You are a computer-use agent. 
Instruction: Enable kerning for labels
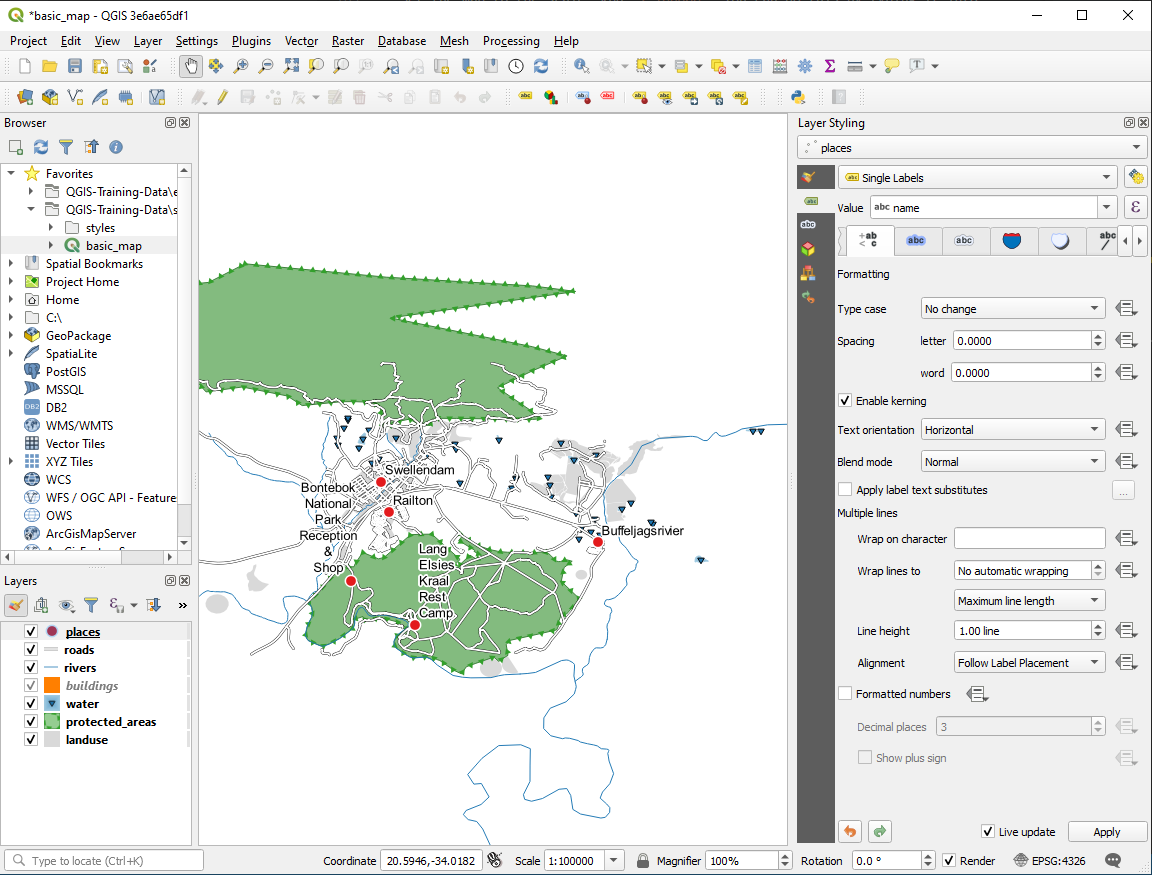(x=845, y=400)
